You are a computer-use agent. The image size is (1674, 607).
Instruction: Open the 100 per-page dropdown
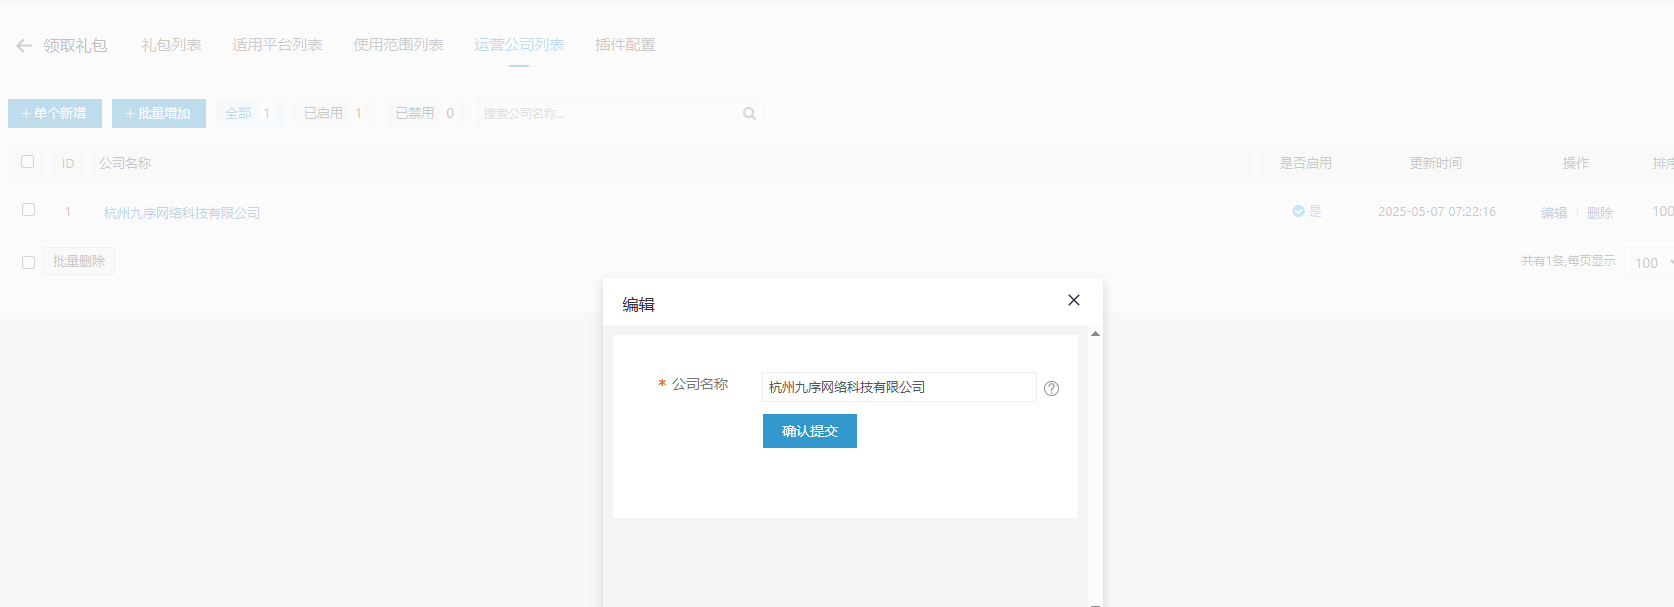1651,263
